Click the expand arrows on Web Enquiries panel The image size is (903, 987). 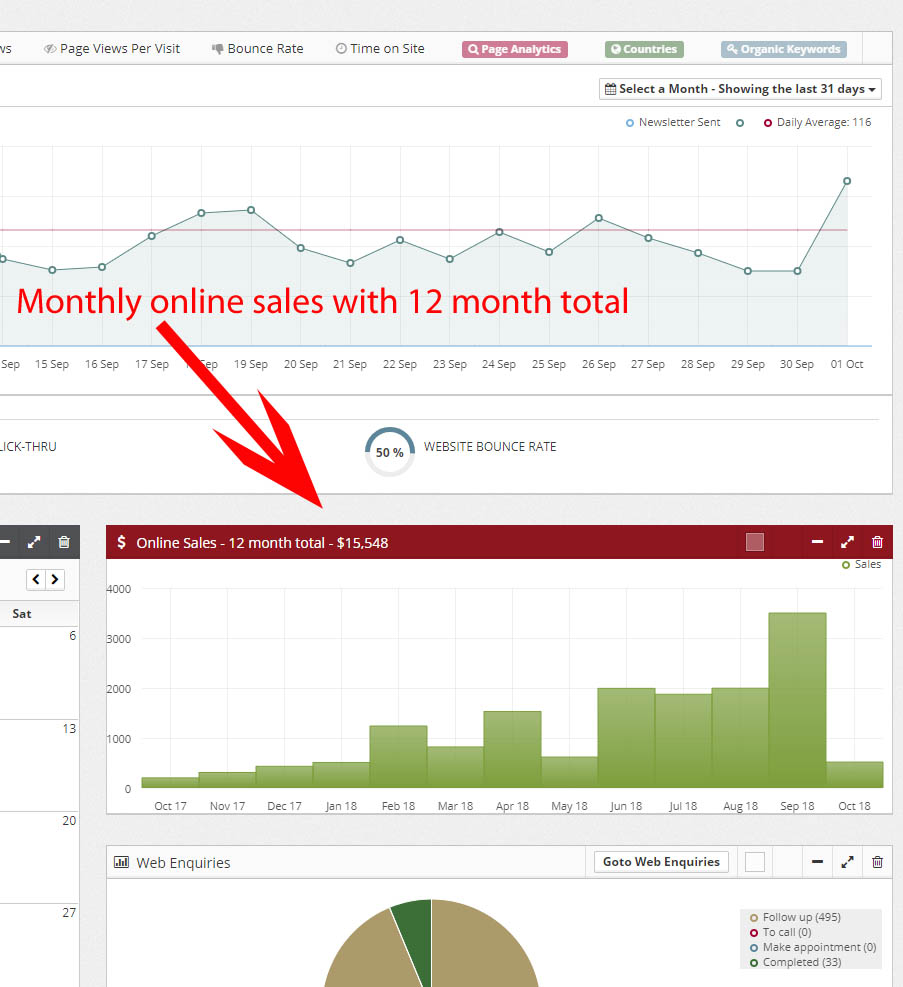[847, 861]
